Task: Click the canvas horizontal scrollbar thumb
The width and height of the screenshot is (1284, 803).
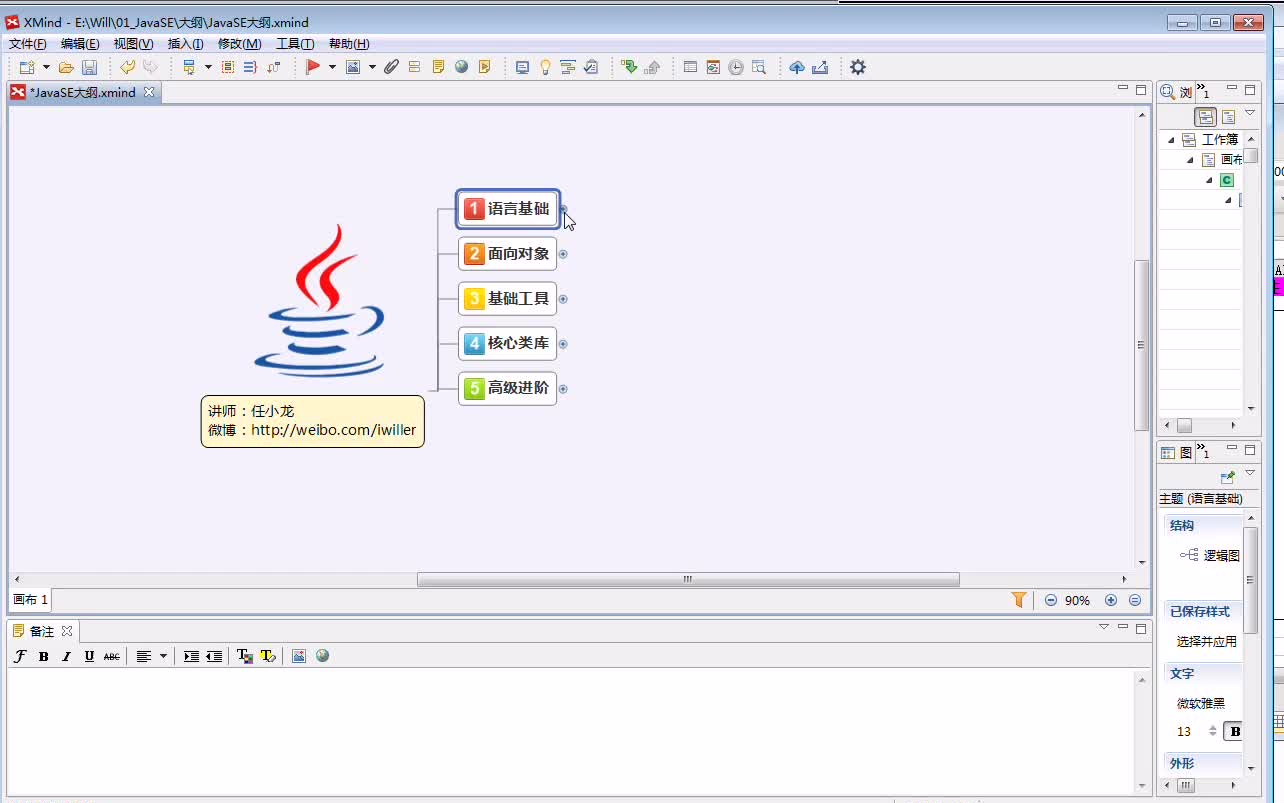Action: coord(688,579)
